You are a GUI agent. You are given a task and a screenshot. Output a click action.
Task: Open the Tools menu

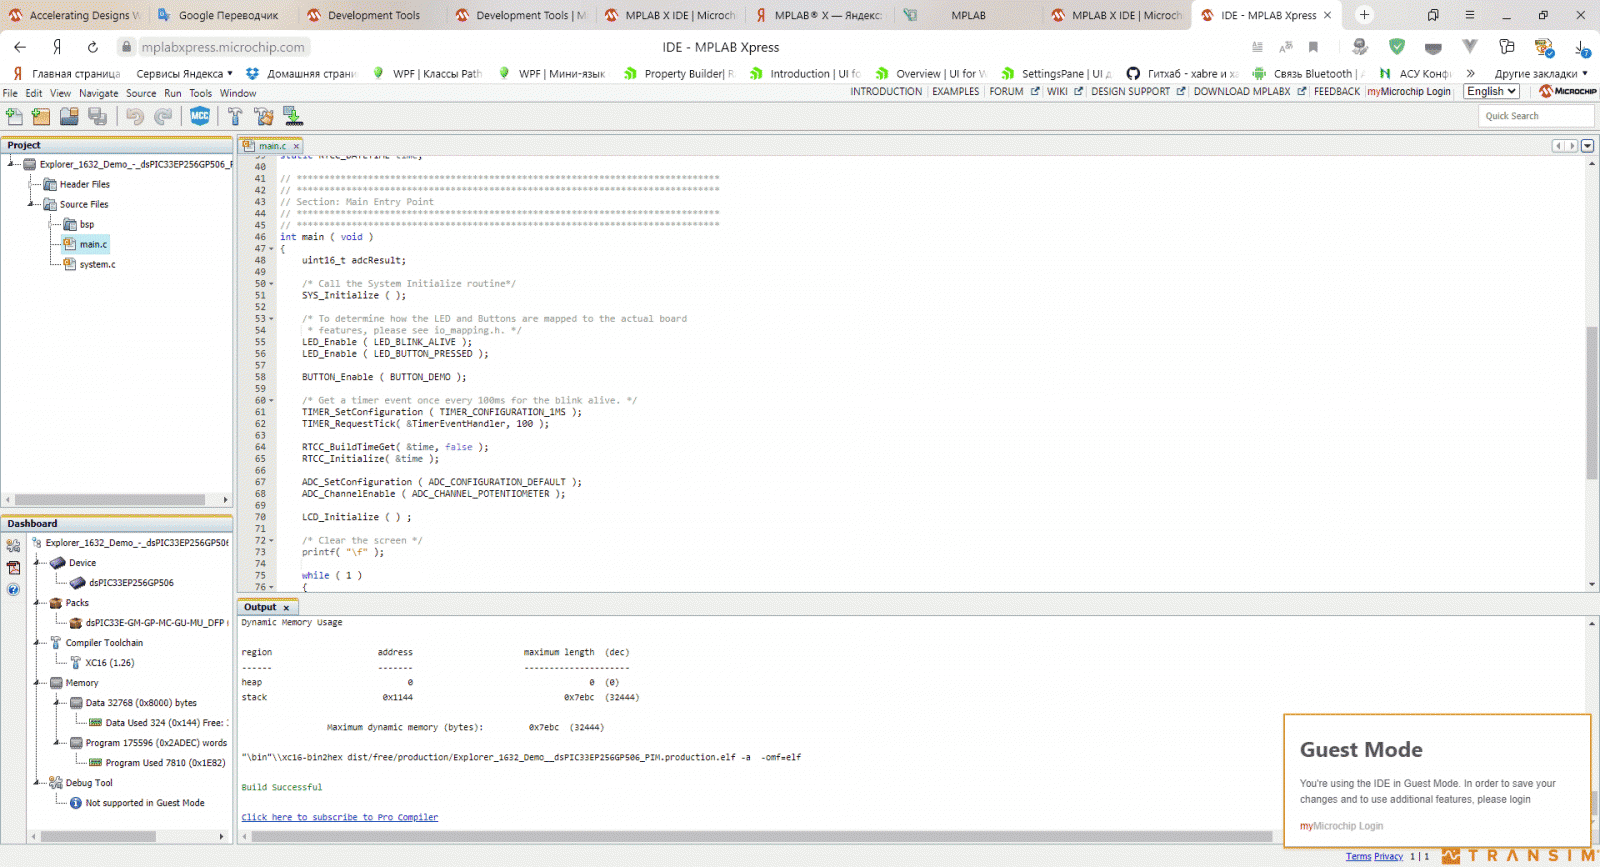pos(201,93)
